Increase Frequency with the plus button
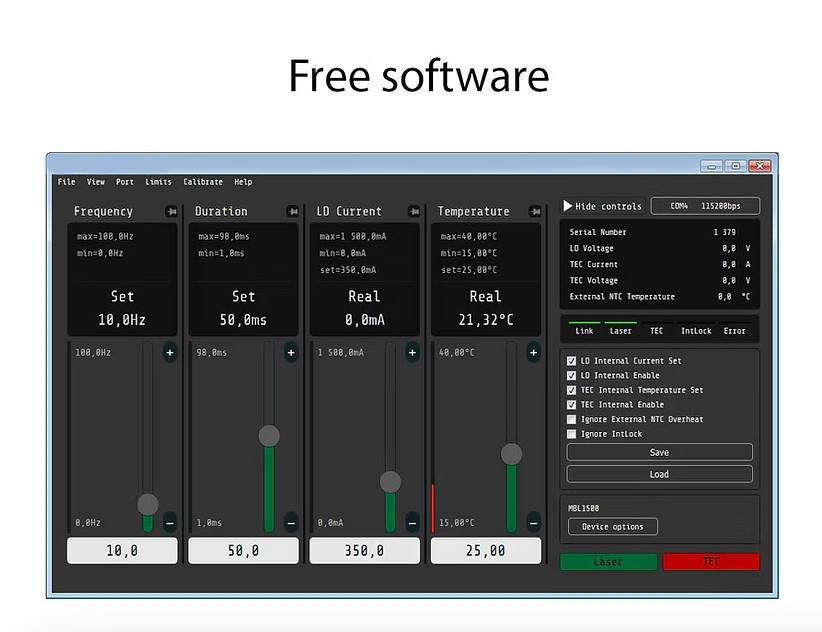This screenshot has width=822, height=632. click(x=169, y=352)
